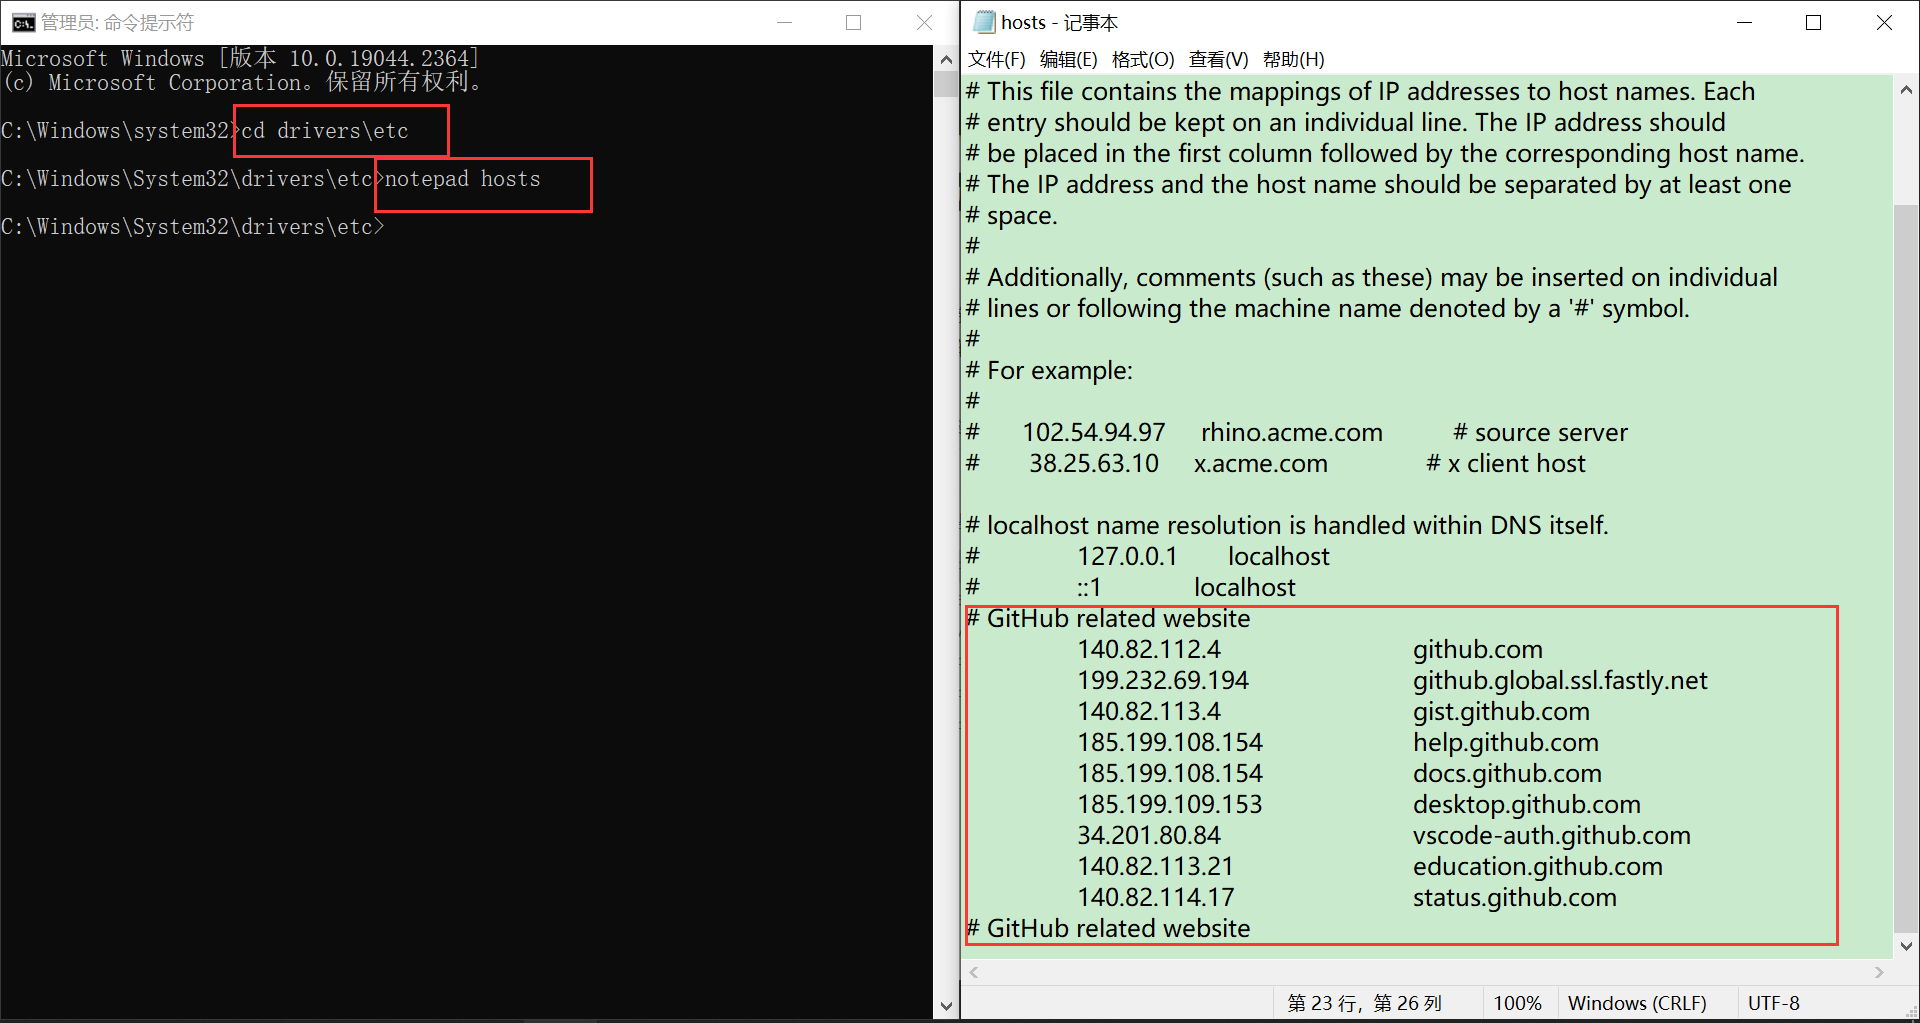The height and width of the screenshot is (1023, 1920).
Task: Click the last Command Prompt prompt line
Action: click(x=193, y=227)
